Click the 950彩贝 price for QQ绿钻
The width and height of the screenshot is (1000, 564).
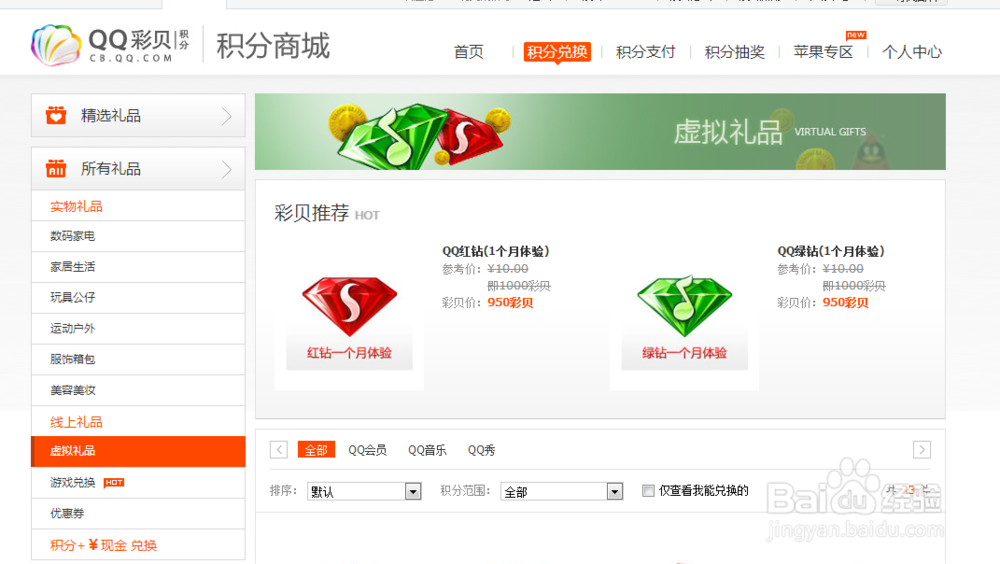point(845,302)
